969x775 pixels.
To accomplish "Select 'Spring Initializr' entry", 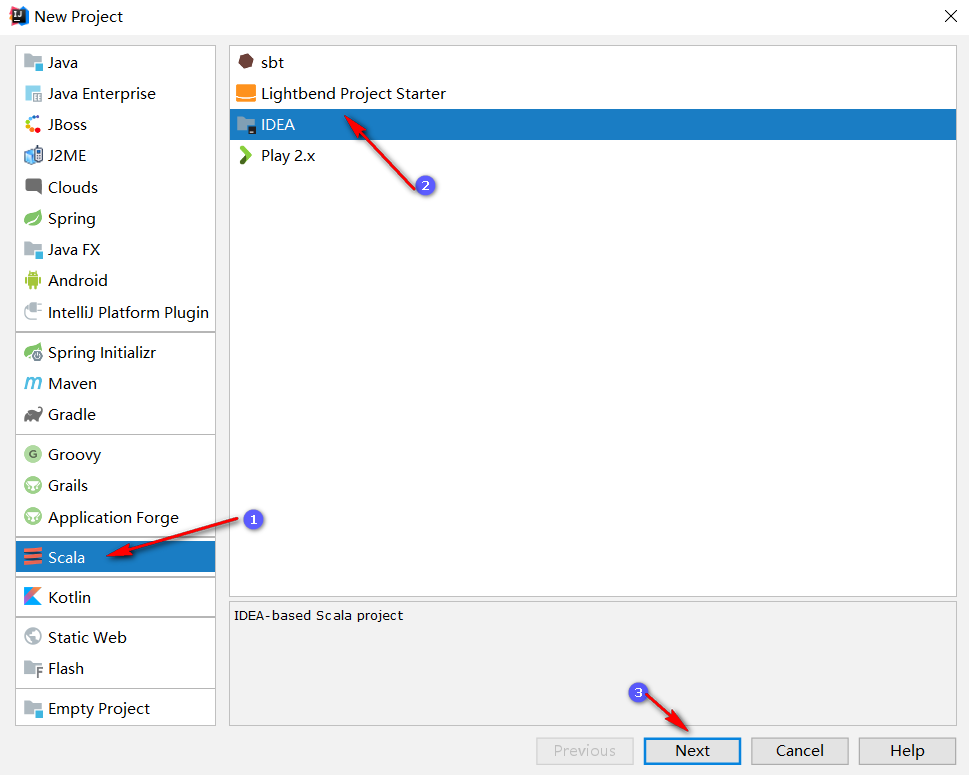I will (102, 352).
